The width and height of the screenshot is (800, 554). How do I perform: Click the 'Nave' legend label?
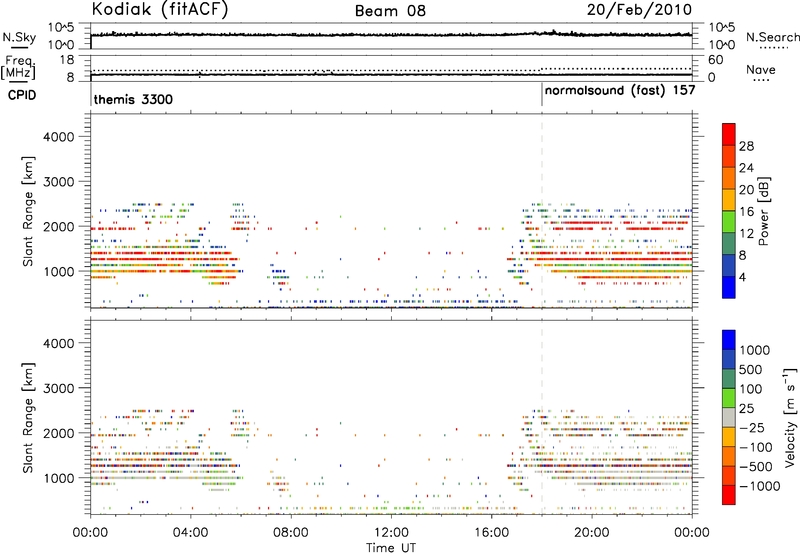[760, 69]
